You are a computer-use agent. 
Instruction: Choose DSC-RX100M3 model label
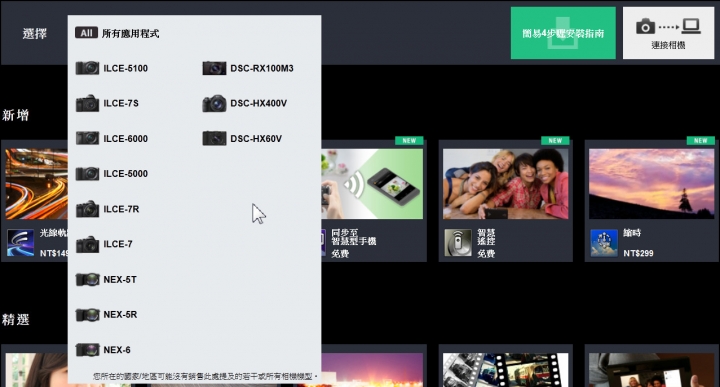click(262, 68)
